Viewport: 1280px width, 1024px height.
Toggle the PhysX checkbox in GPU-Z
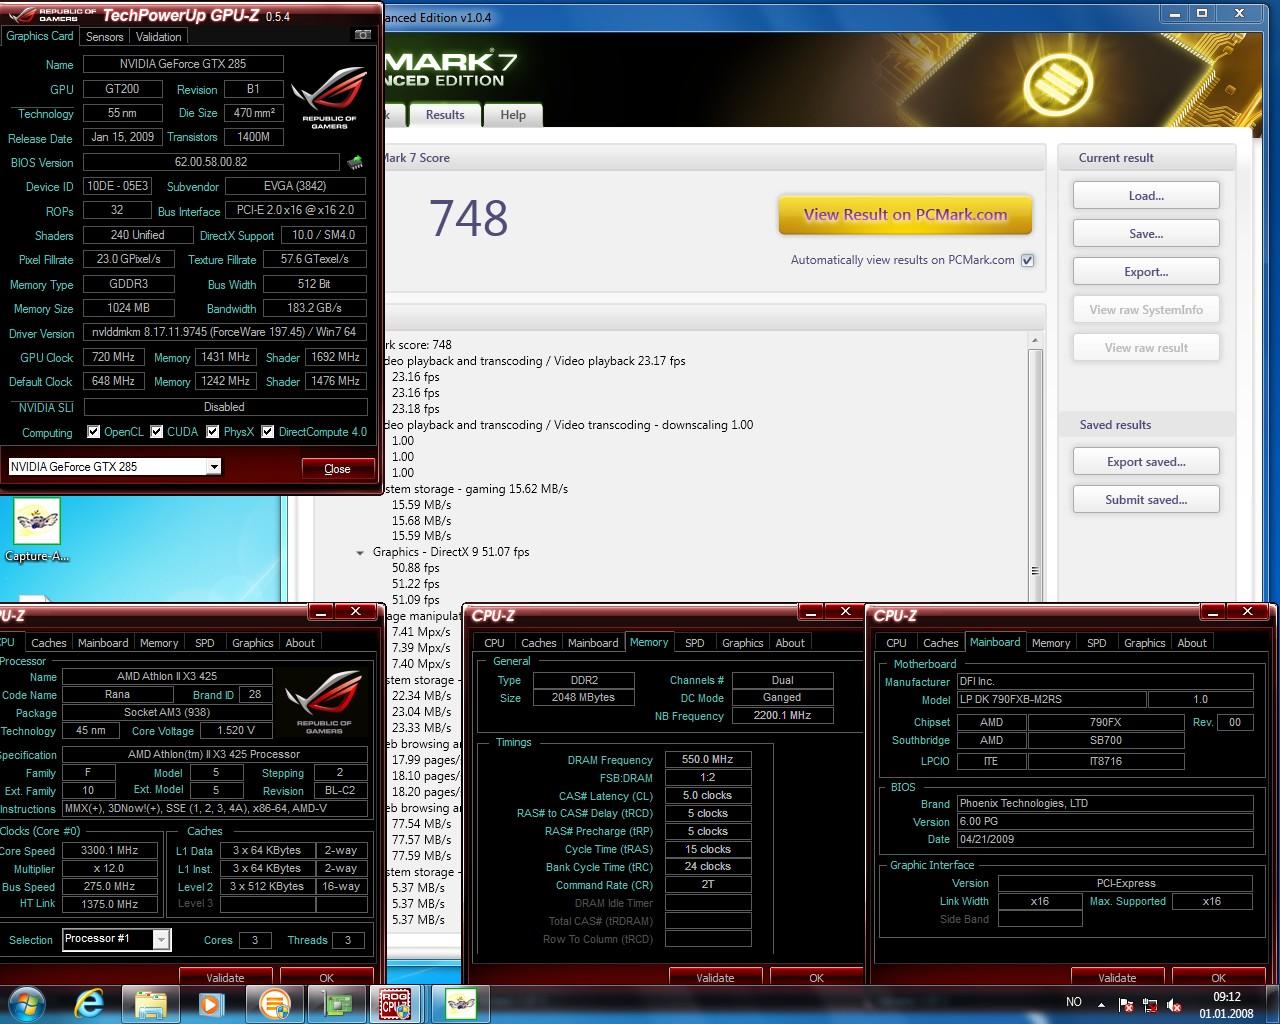tap(212, 432)
